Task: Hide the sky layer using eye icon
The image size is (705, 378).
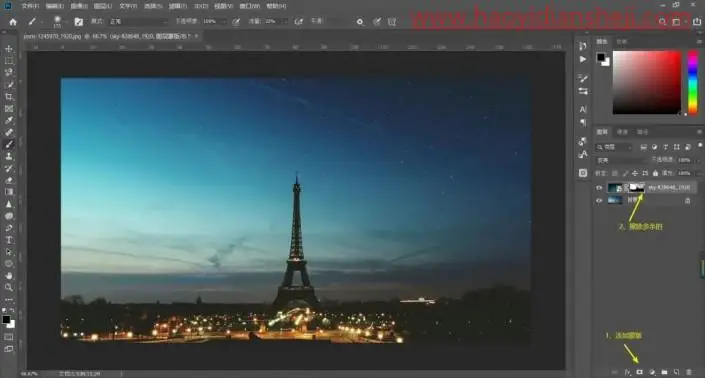Action: click(x=599, y=188)
